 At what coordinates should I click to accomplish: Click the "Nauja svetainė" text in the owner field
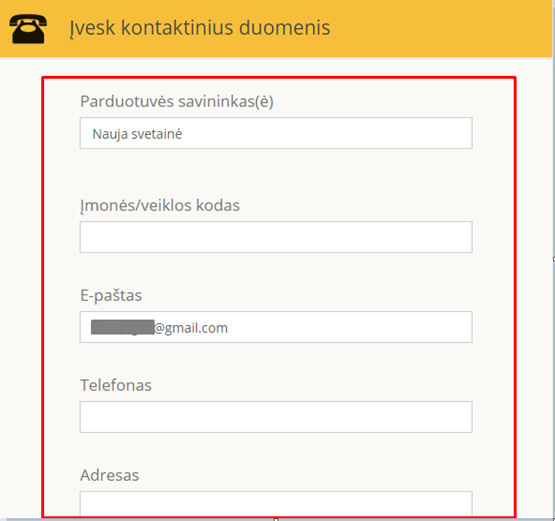click(x=137, y=134)
